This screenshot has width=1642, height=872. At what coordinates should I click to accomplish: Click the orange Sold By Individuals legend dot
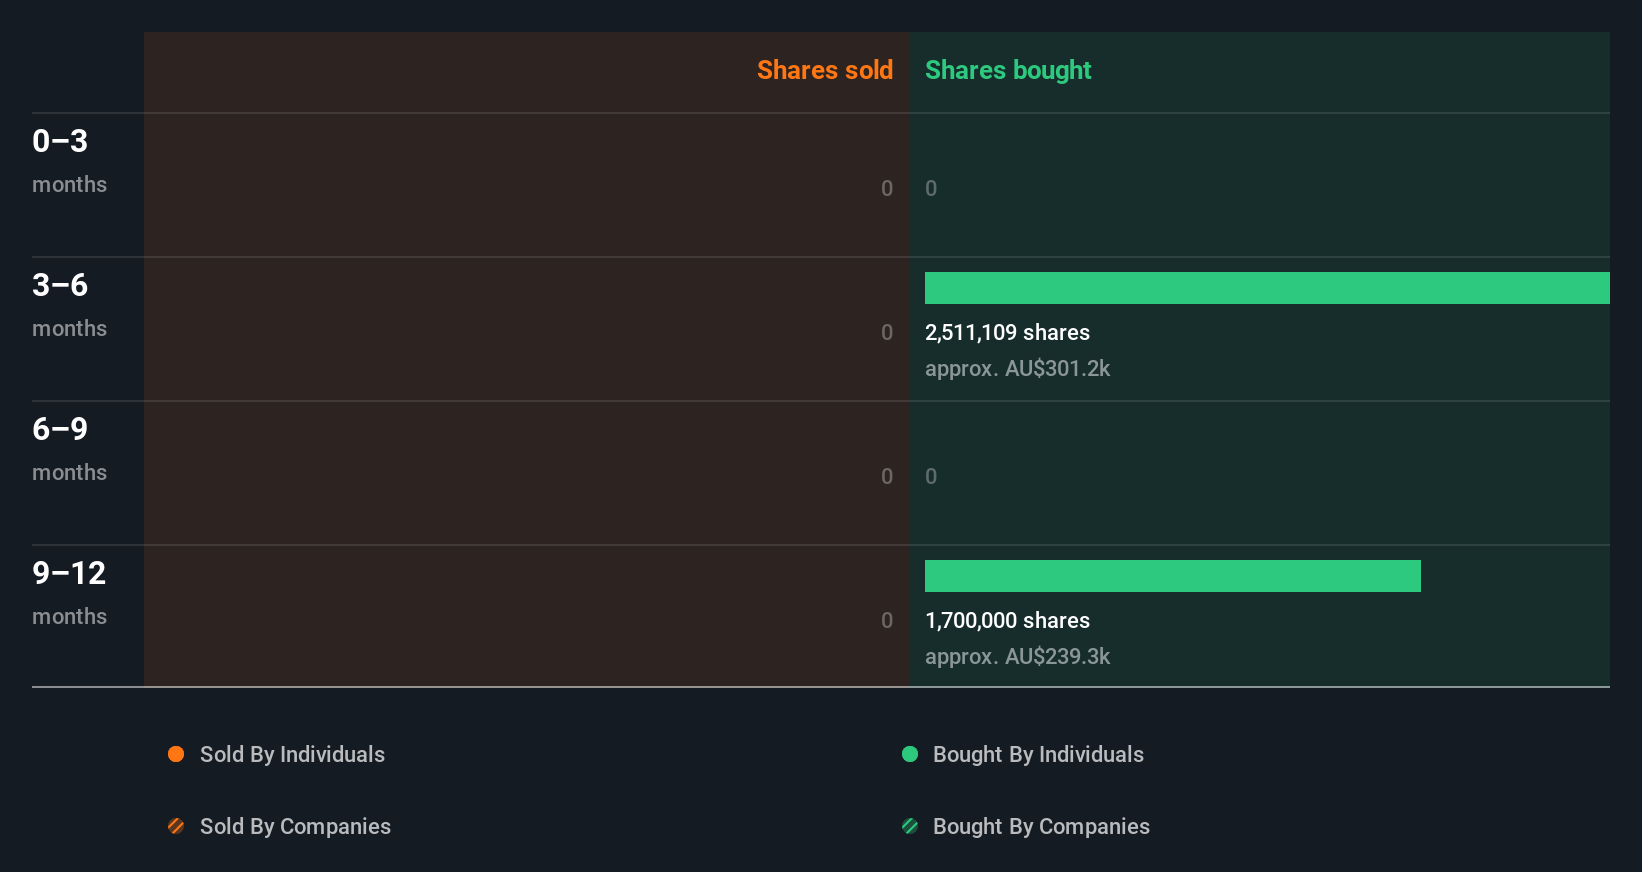176,754
